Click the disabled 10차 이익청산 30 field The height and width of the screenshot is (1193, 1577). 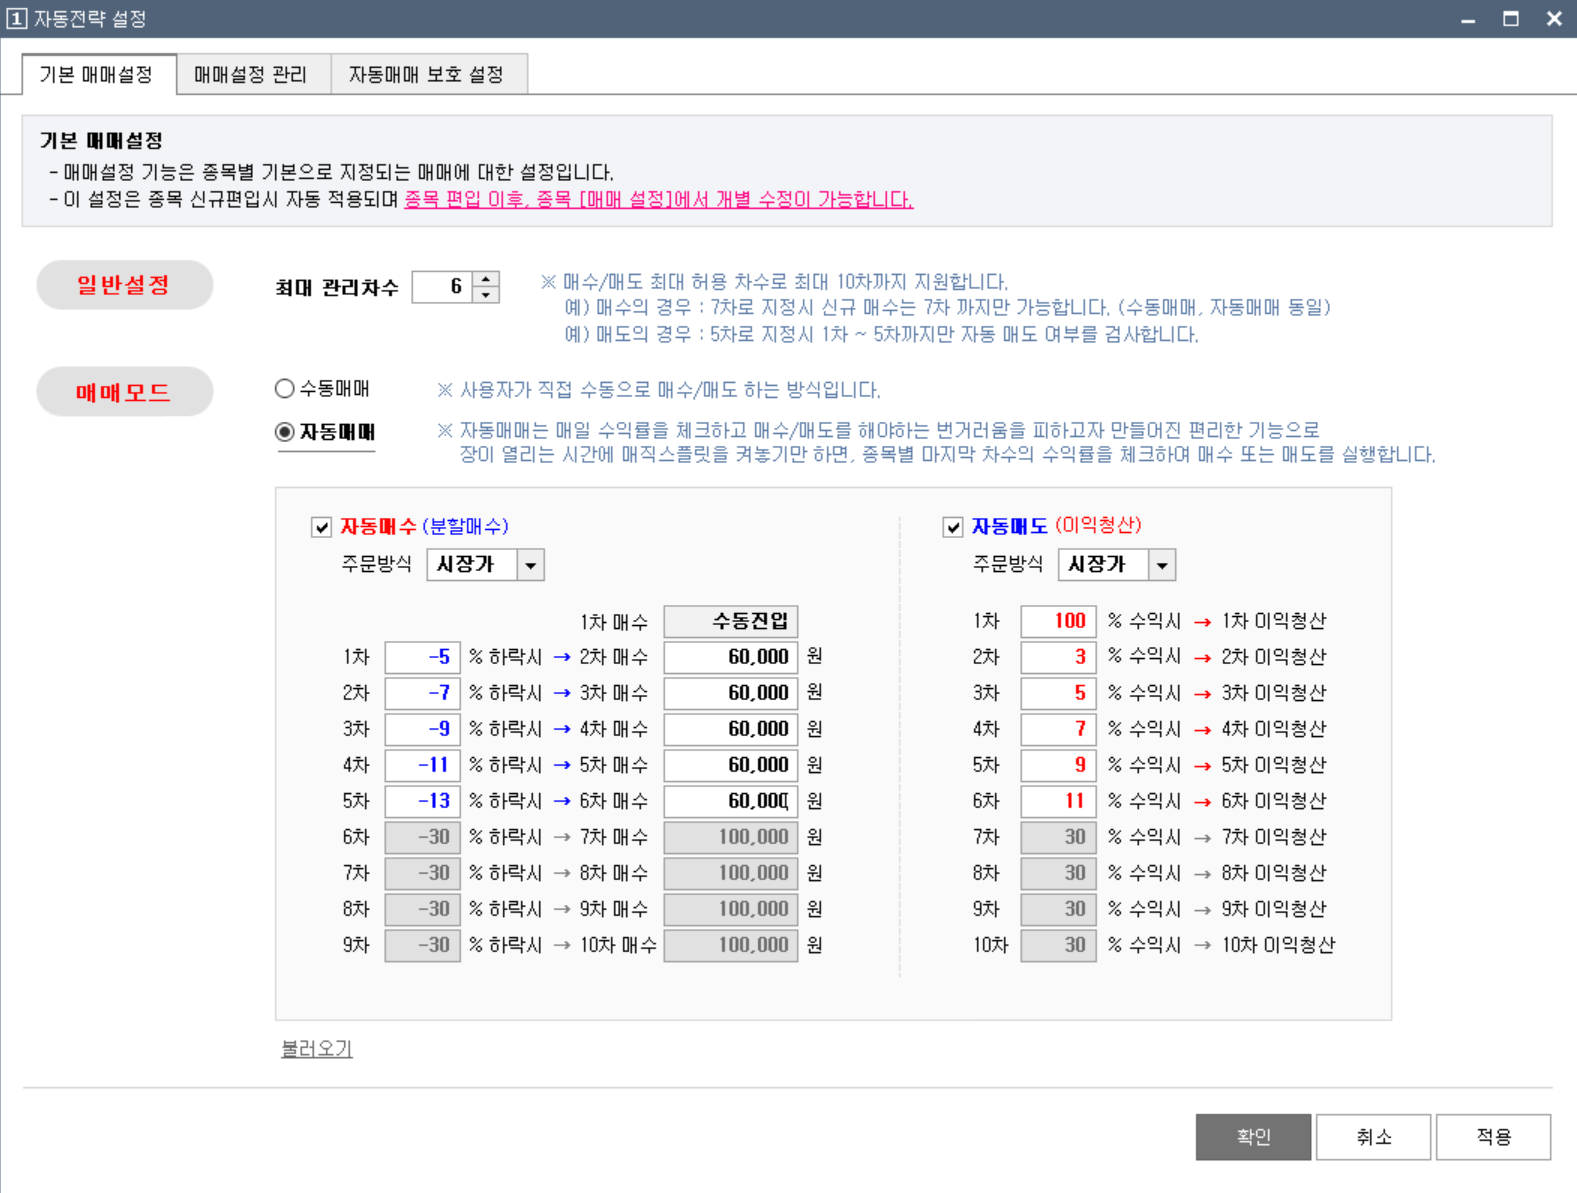(x=1058, y=945)
